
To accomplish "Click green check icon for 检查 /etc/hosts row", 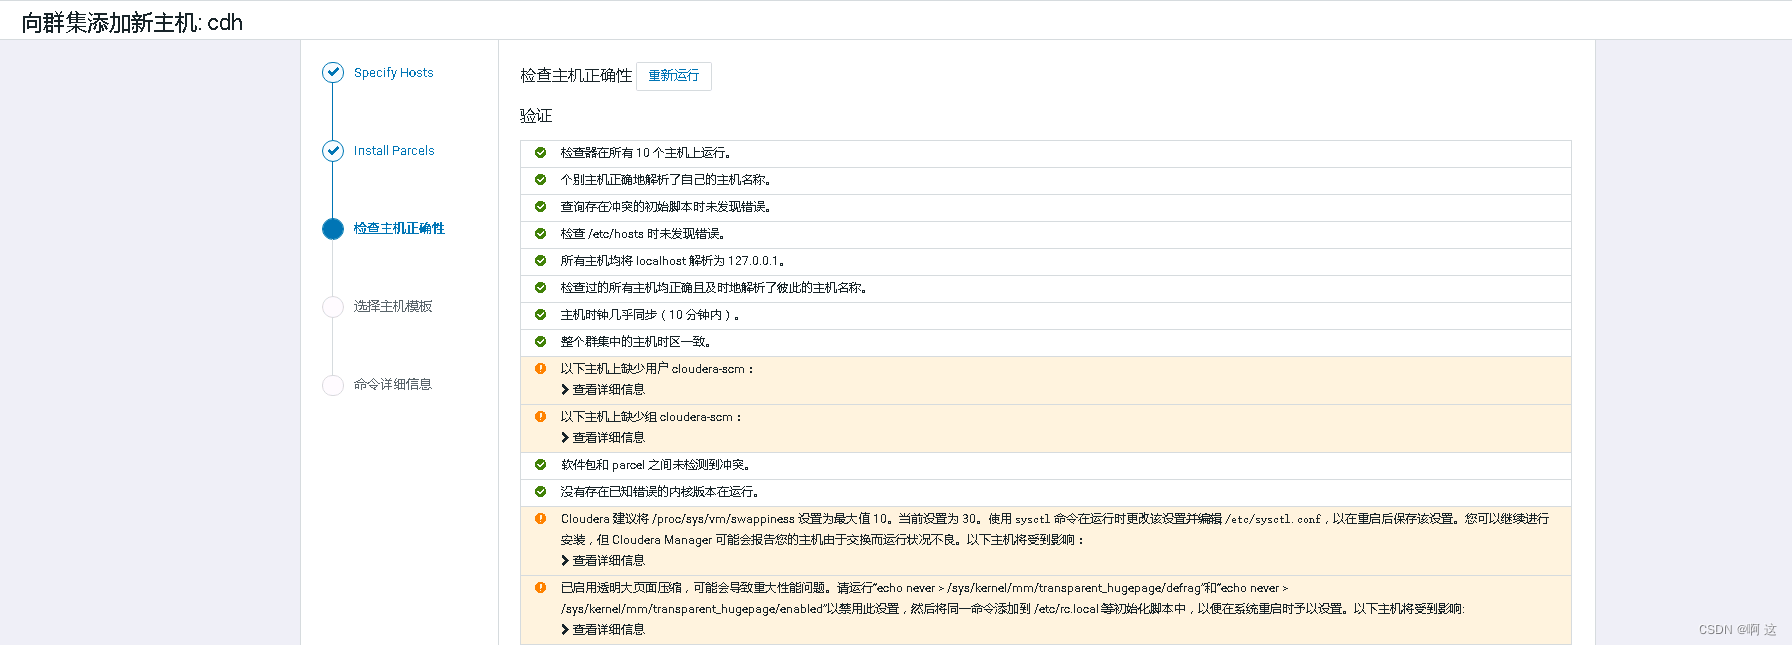I will (x=540, y=234).
